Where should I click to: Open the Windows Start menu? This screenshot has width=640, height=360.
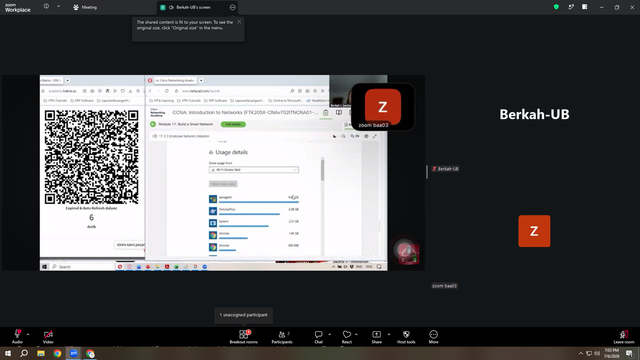click(8, 353)
